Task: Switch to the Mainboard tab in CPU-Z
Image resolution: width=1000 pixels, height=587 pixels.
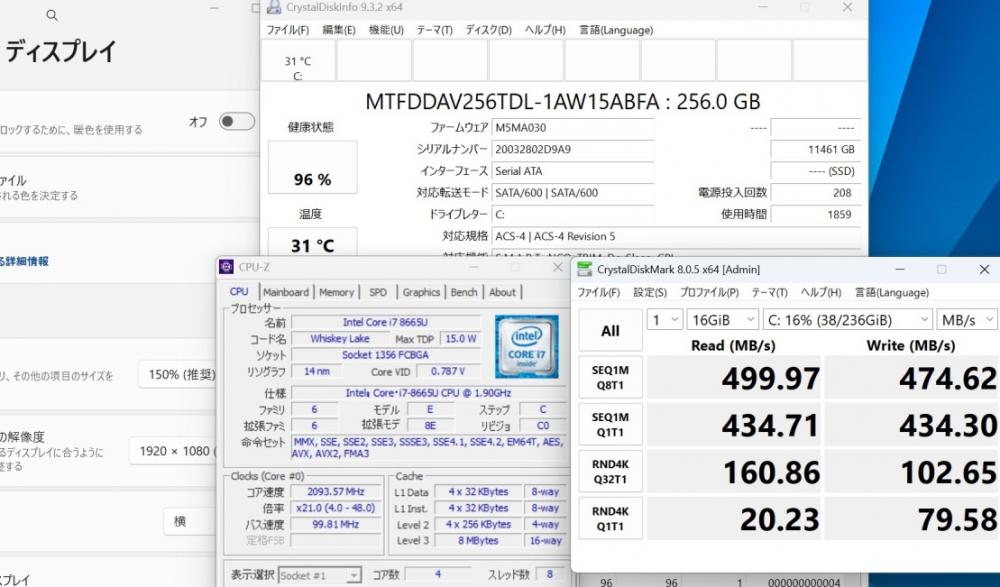Action: [x=286, y=292]
